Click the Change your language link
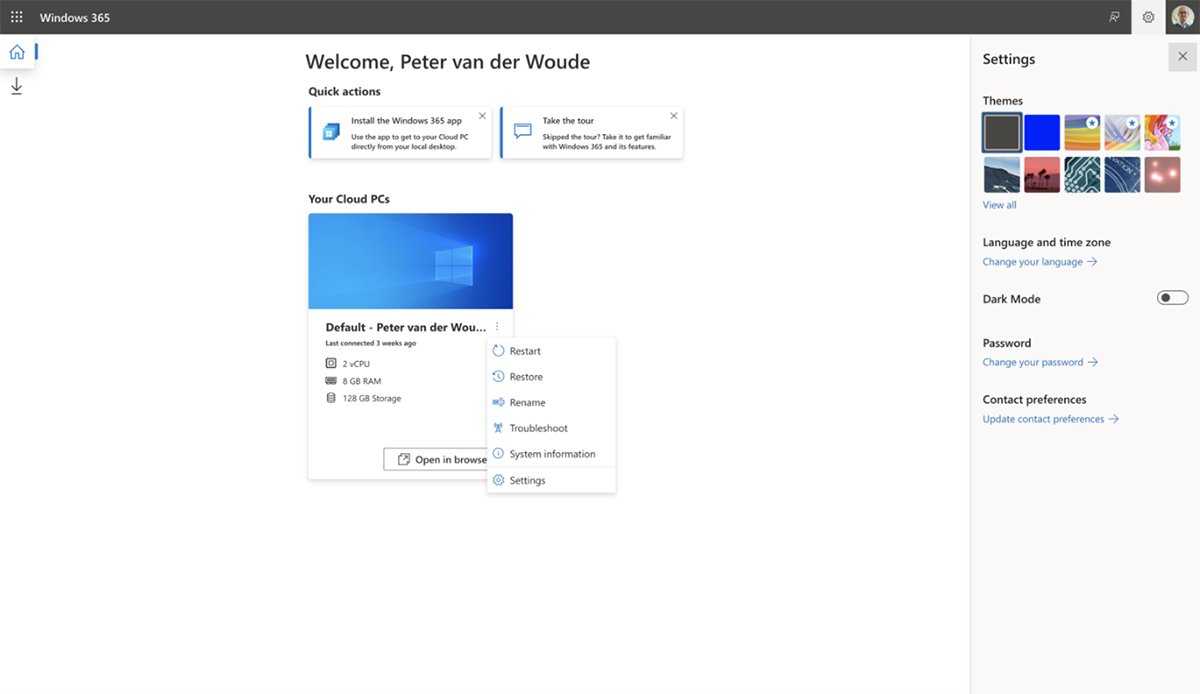 1034,261
